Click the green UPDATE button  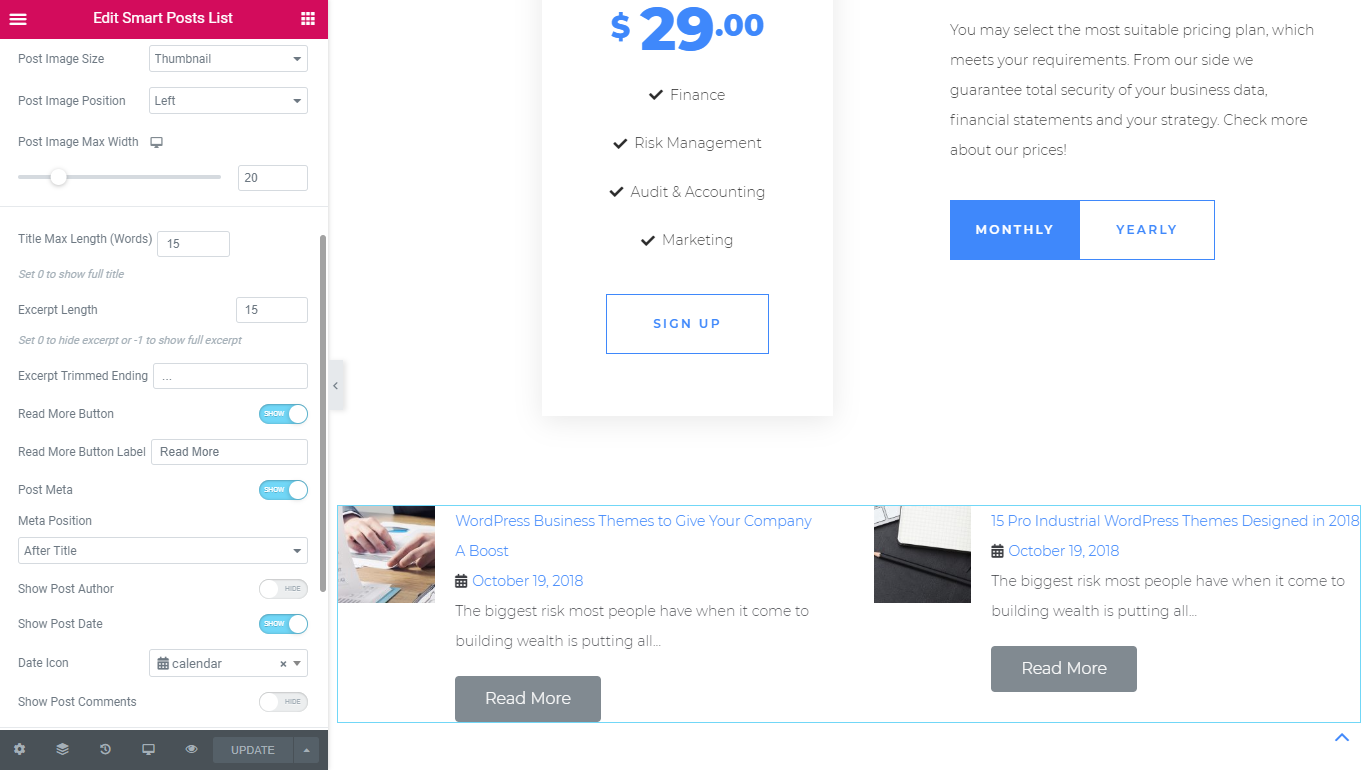(253, 750)
